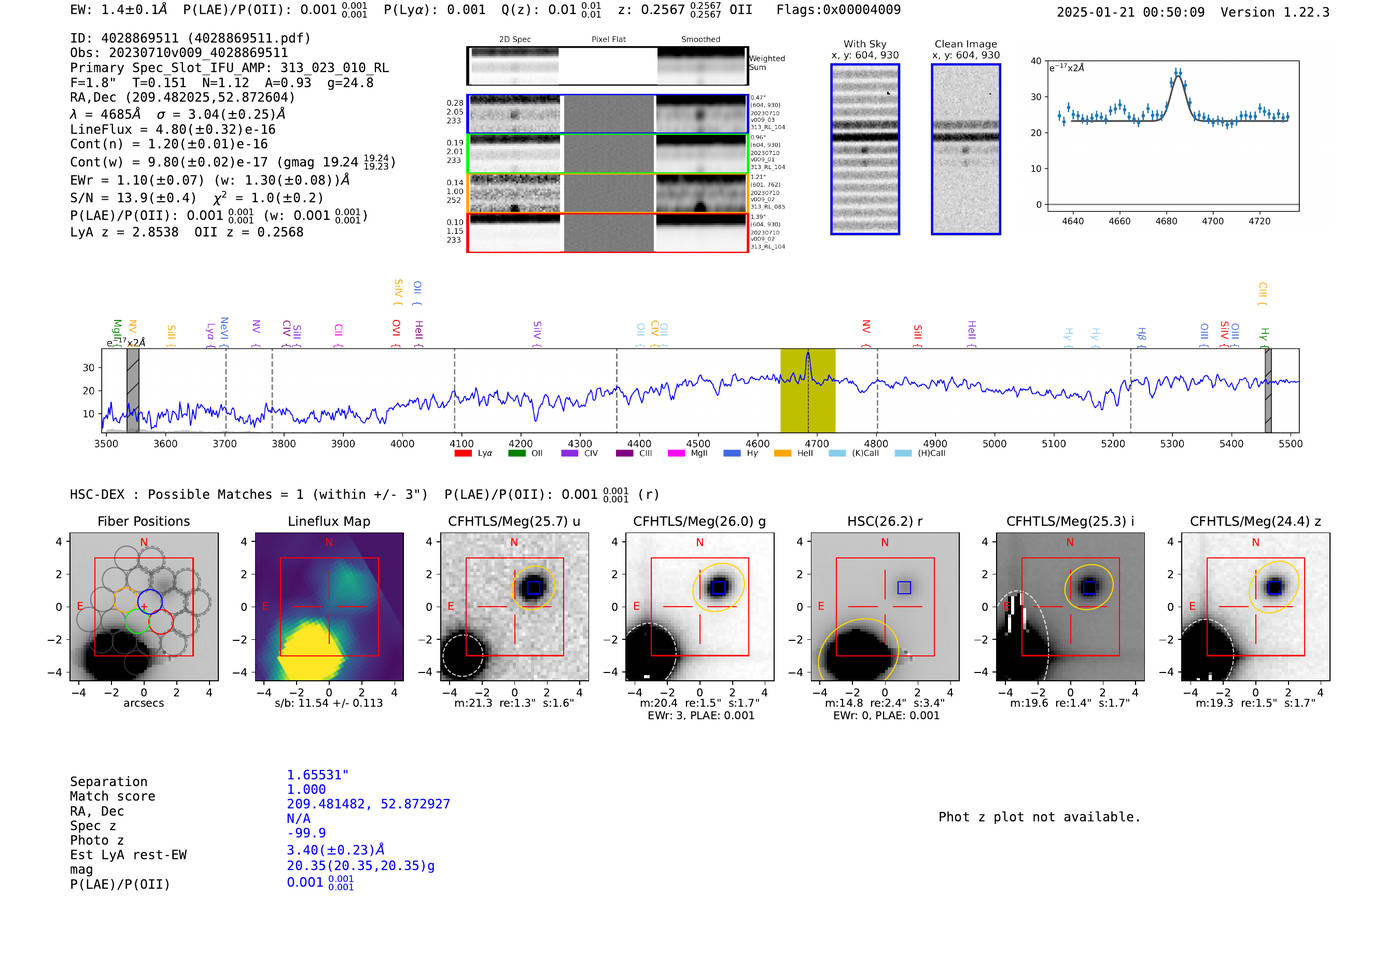Open the Fiber Positions thumbnail
This screenshot has height=953, width=1400.
pyautogui.click(x=144, y=606)
